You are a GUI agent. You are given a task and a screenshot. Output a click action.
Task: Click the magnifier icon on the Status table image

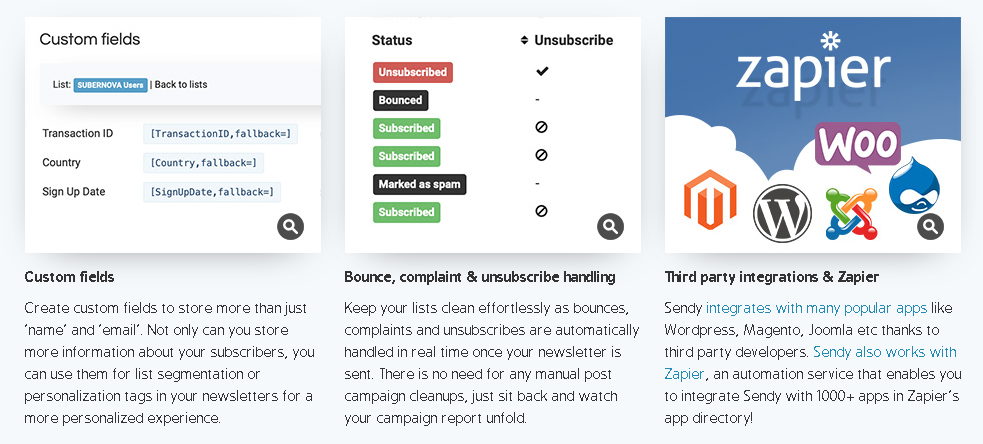(610, 226)
